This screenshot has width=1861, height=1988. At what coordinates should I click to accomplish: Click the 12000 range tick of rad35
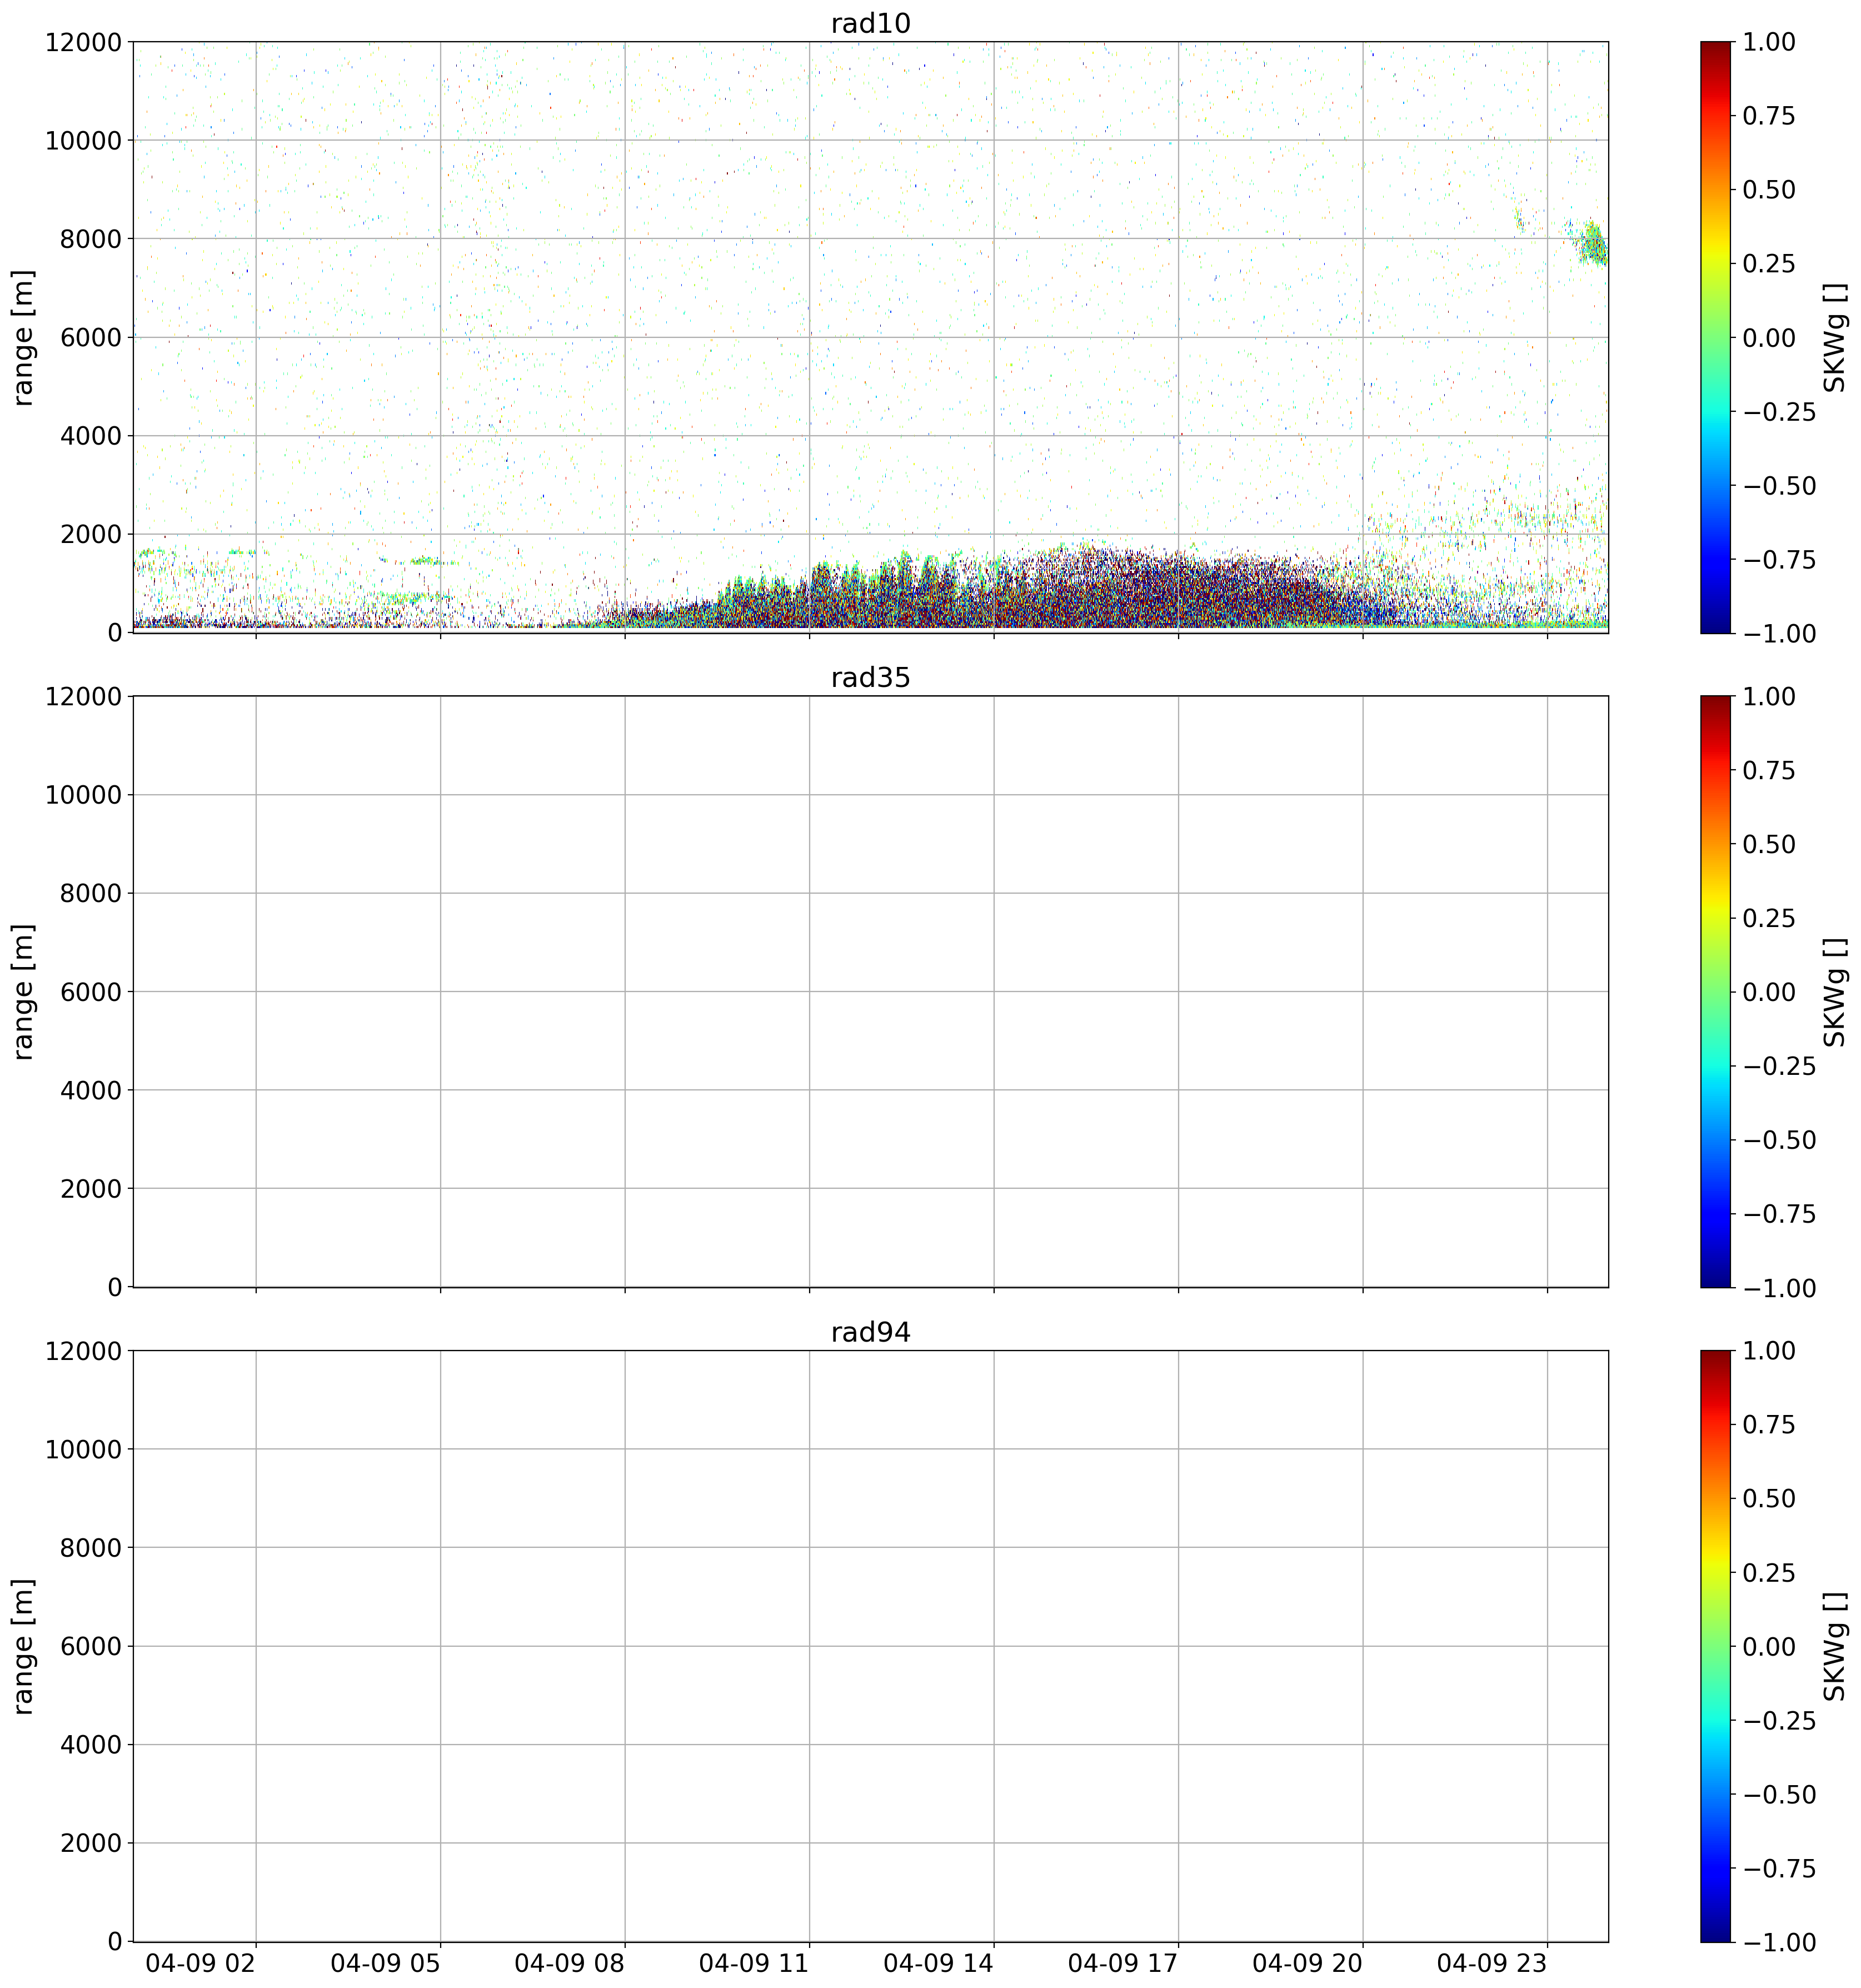(x=83, y=696)
